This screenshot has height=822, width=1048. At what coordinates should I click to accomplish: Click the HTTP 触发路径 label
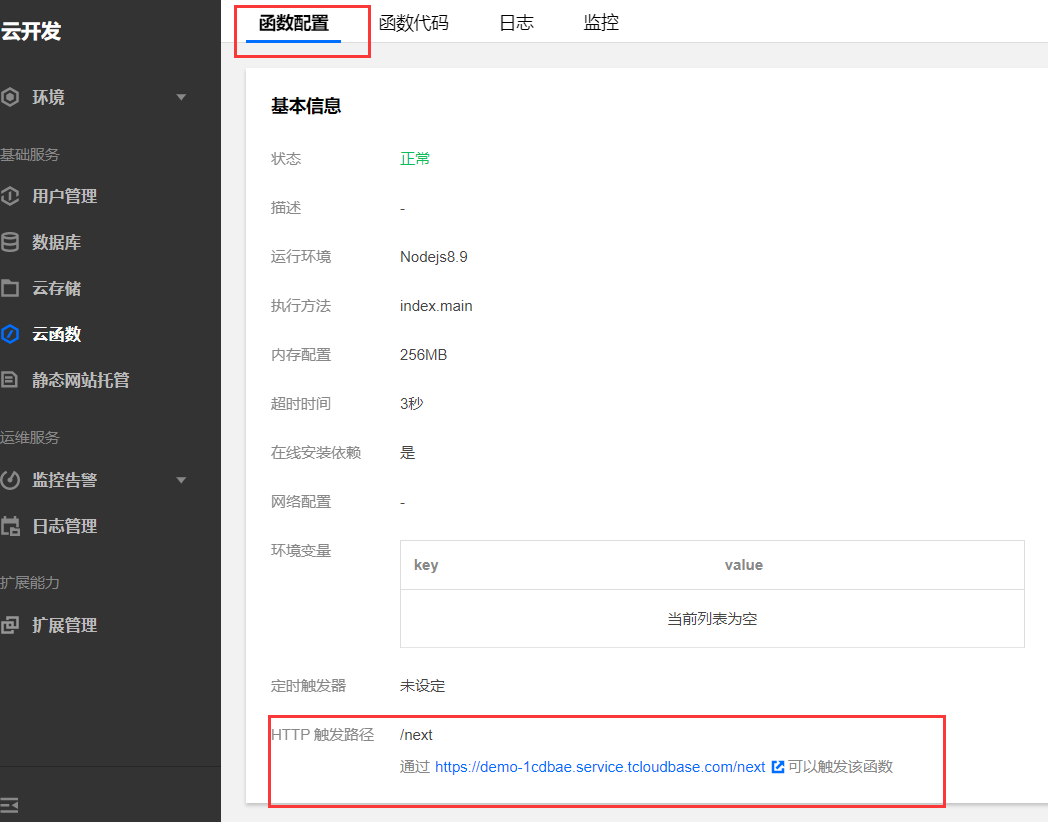pos(322,734)
